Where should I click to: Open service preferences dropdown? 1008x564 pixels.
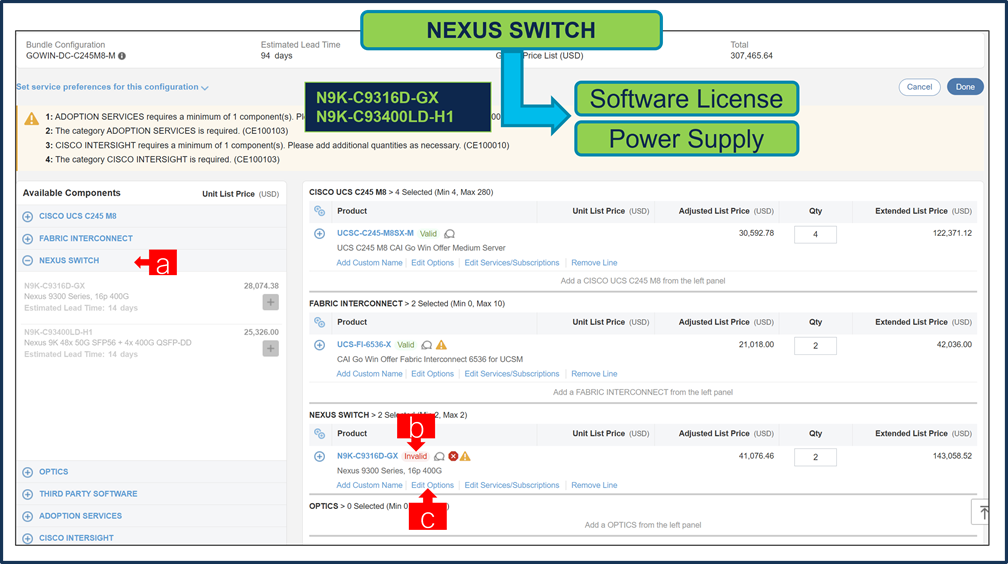click(x=112, y=87)
